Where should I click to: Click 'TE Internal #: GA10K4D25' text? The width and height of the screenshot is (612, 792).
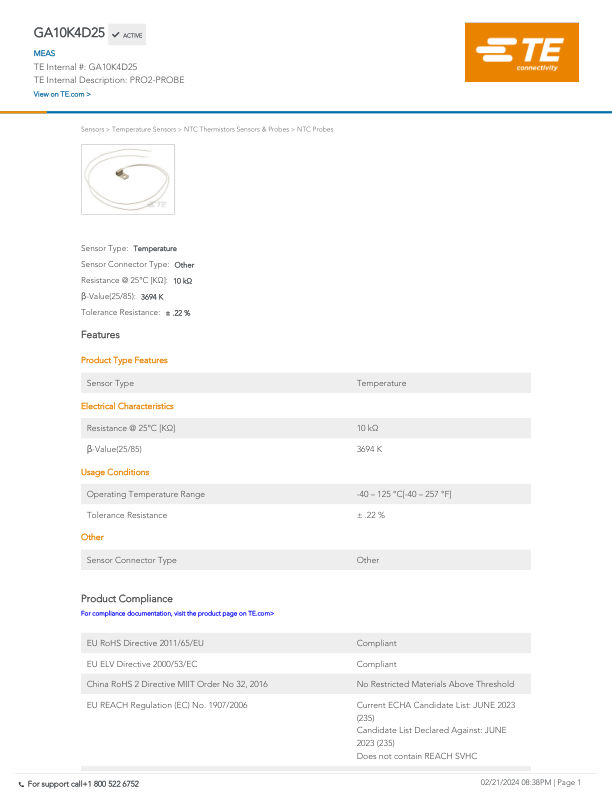click(85, 67)
